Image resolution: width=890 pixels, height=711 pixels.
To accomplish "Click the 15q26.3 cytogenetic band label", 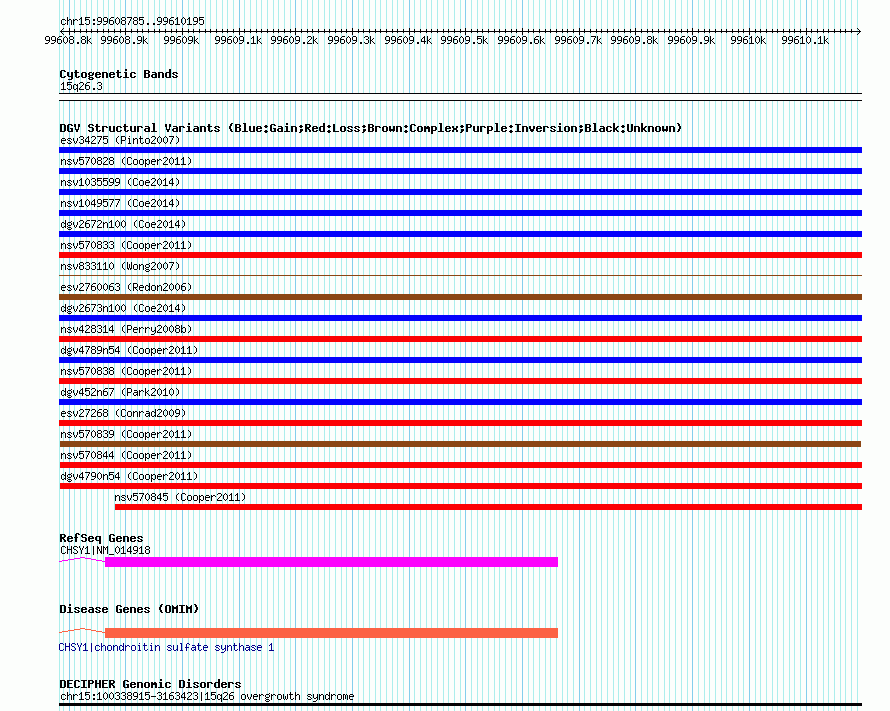I will pos(81,86).
